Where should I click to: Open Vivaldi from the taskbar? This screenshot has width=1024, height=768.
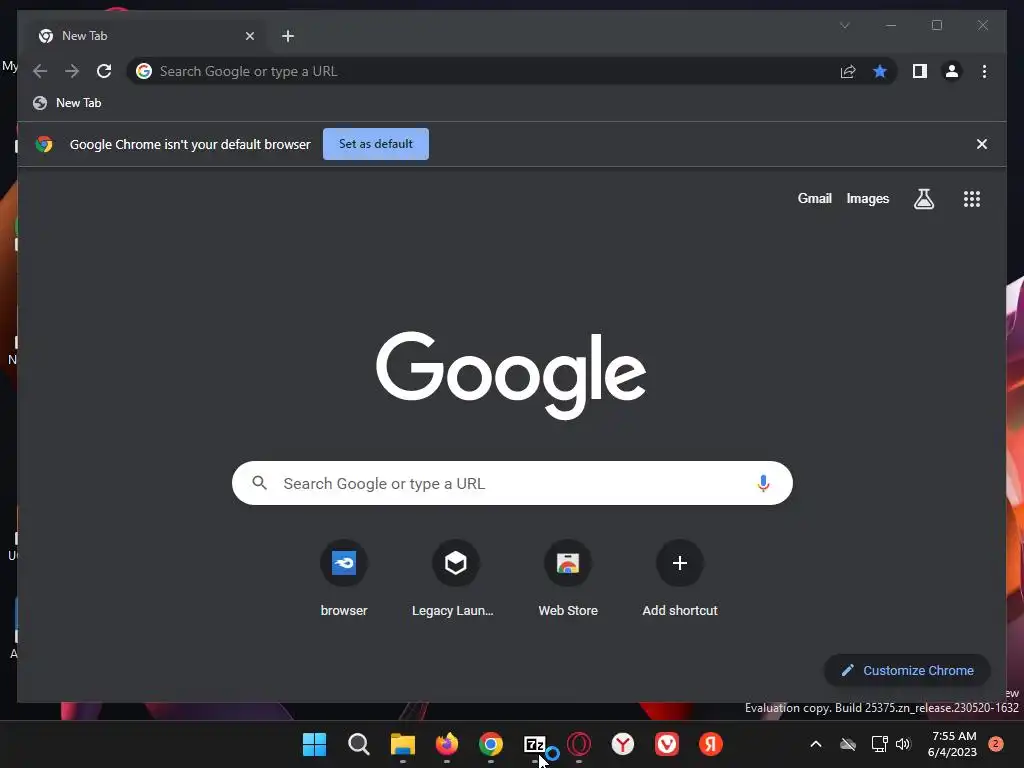pyautogui.click(x=667, y=744)
